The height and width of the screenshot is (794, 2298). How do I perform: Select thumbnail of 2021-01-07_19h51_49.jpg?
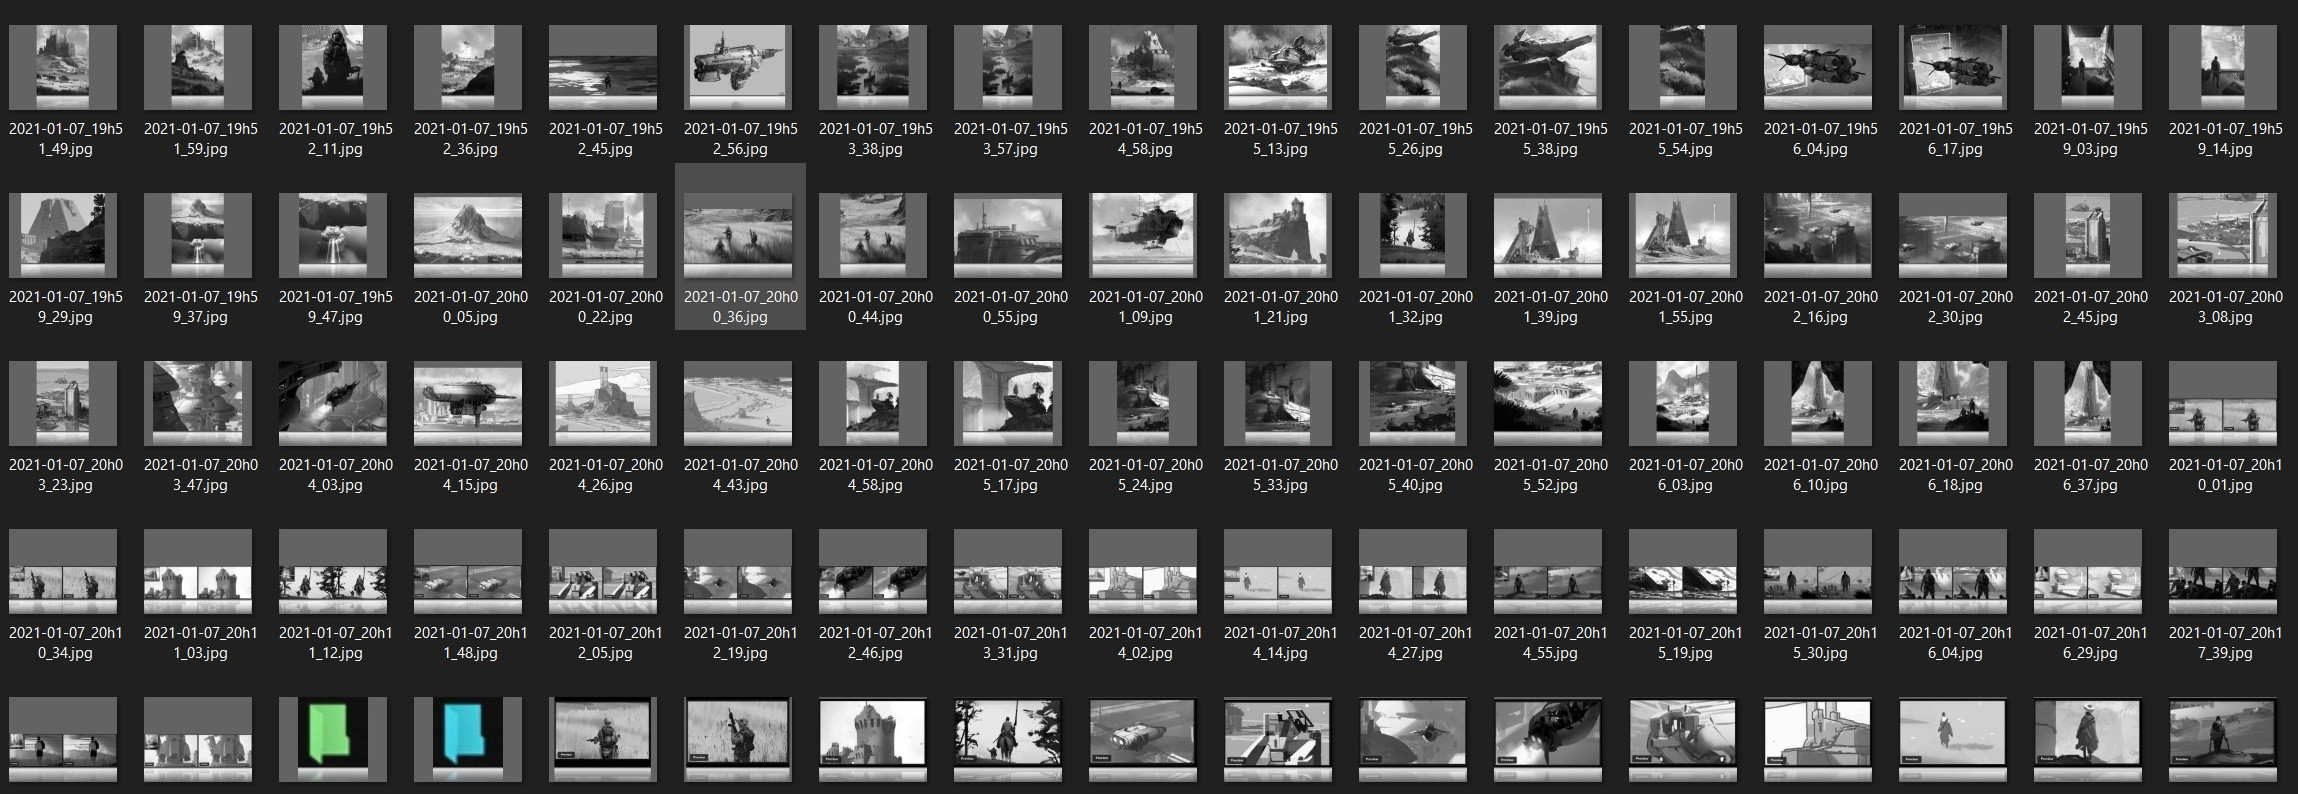(x=63, y=67)
